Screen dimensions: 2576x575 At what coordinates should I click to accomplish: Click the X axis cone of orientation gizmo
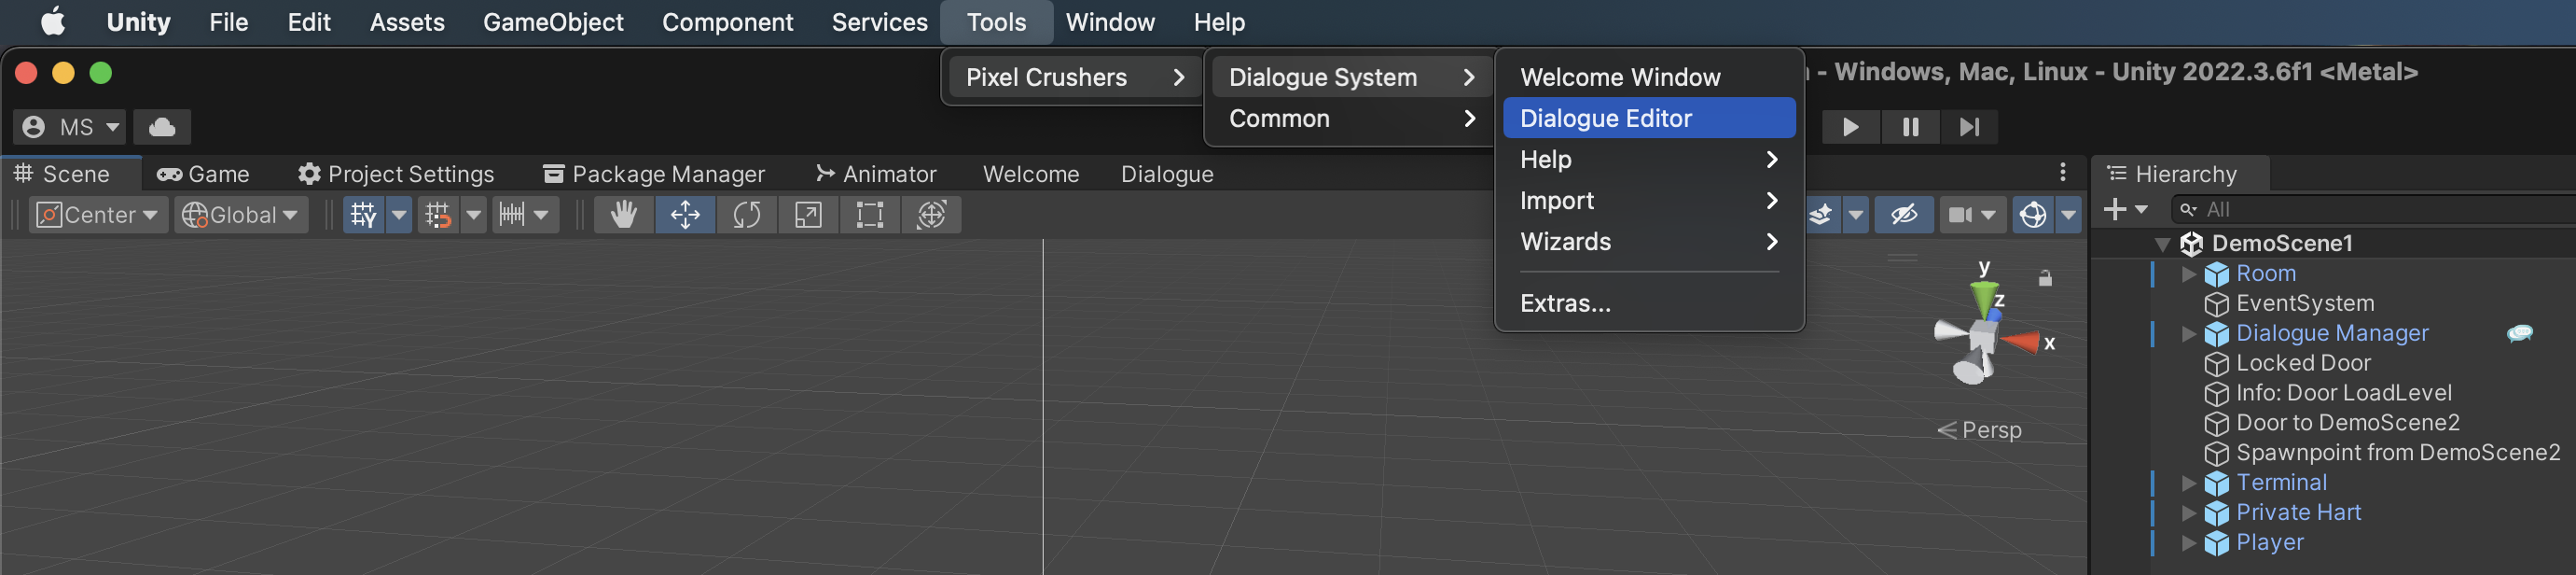point(2021,343)
